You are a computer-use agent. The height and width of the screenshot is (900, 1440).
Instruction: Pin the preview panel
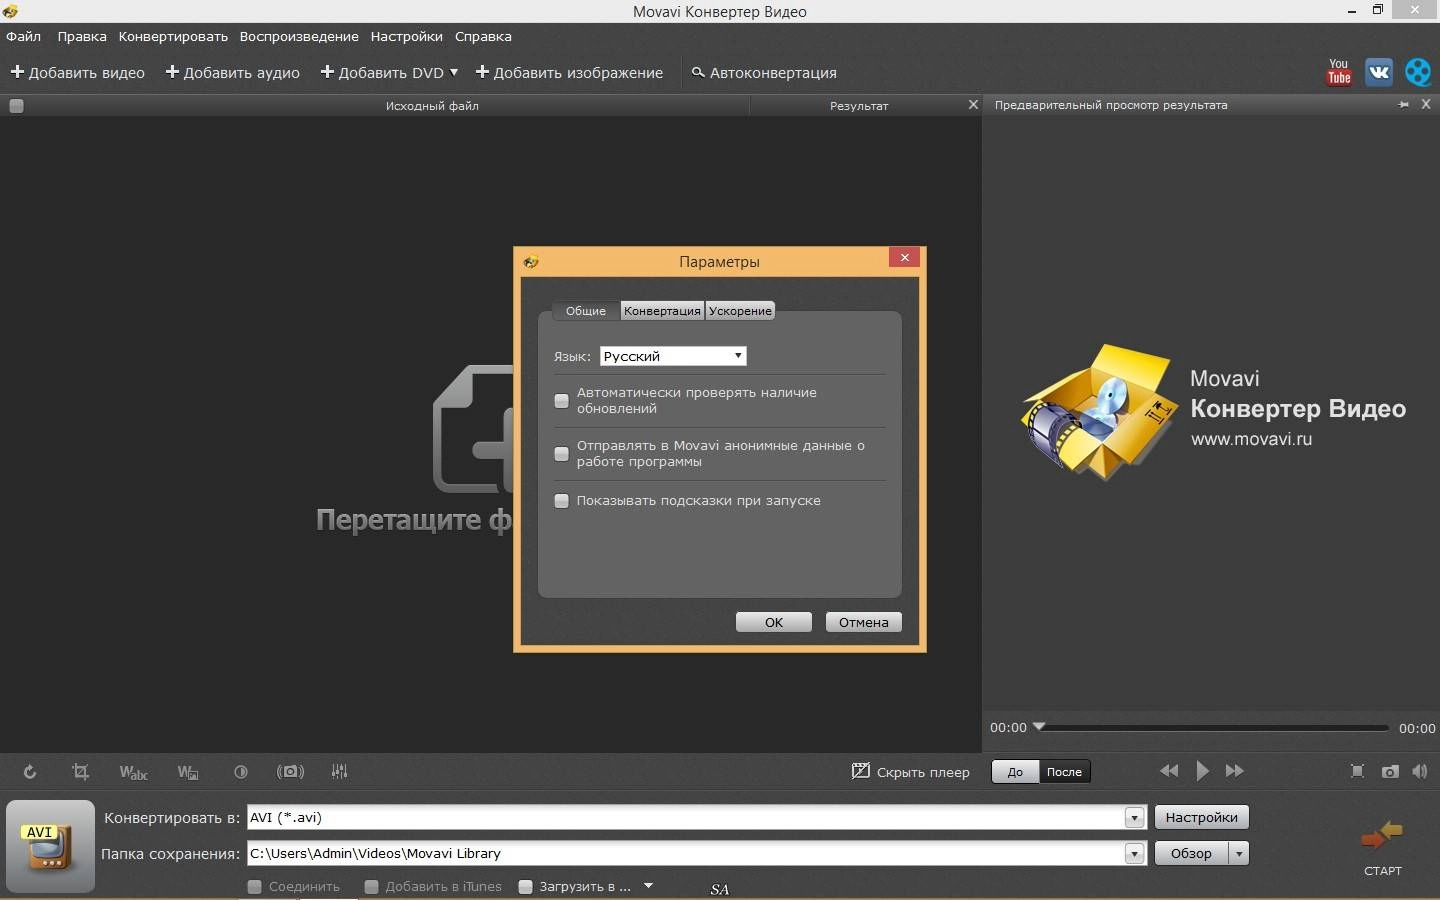pyautogui.click(x=1404, y=105)
